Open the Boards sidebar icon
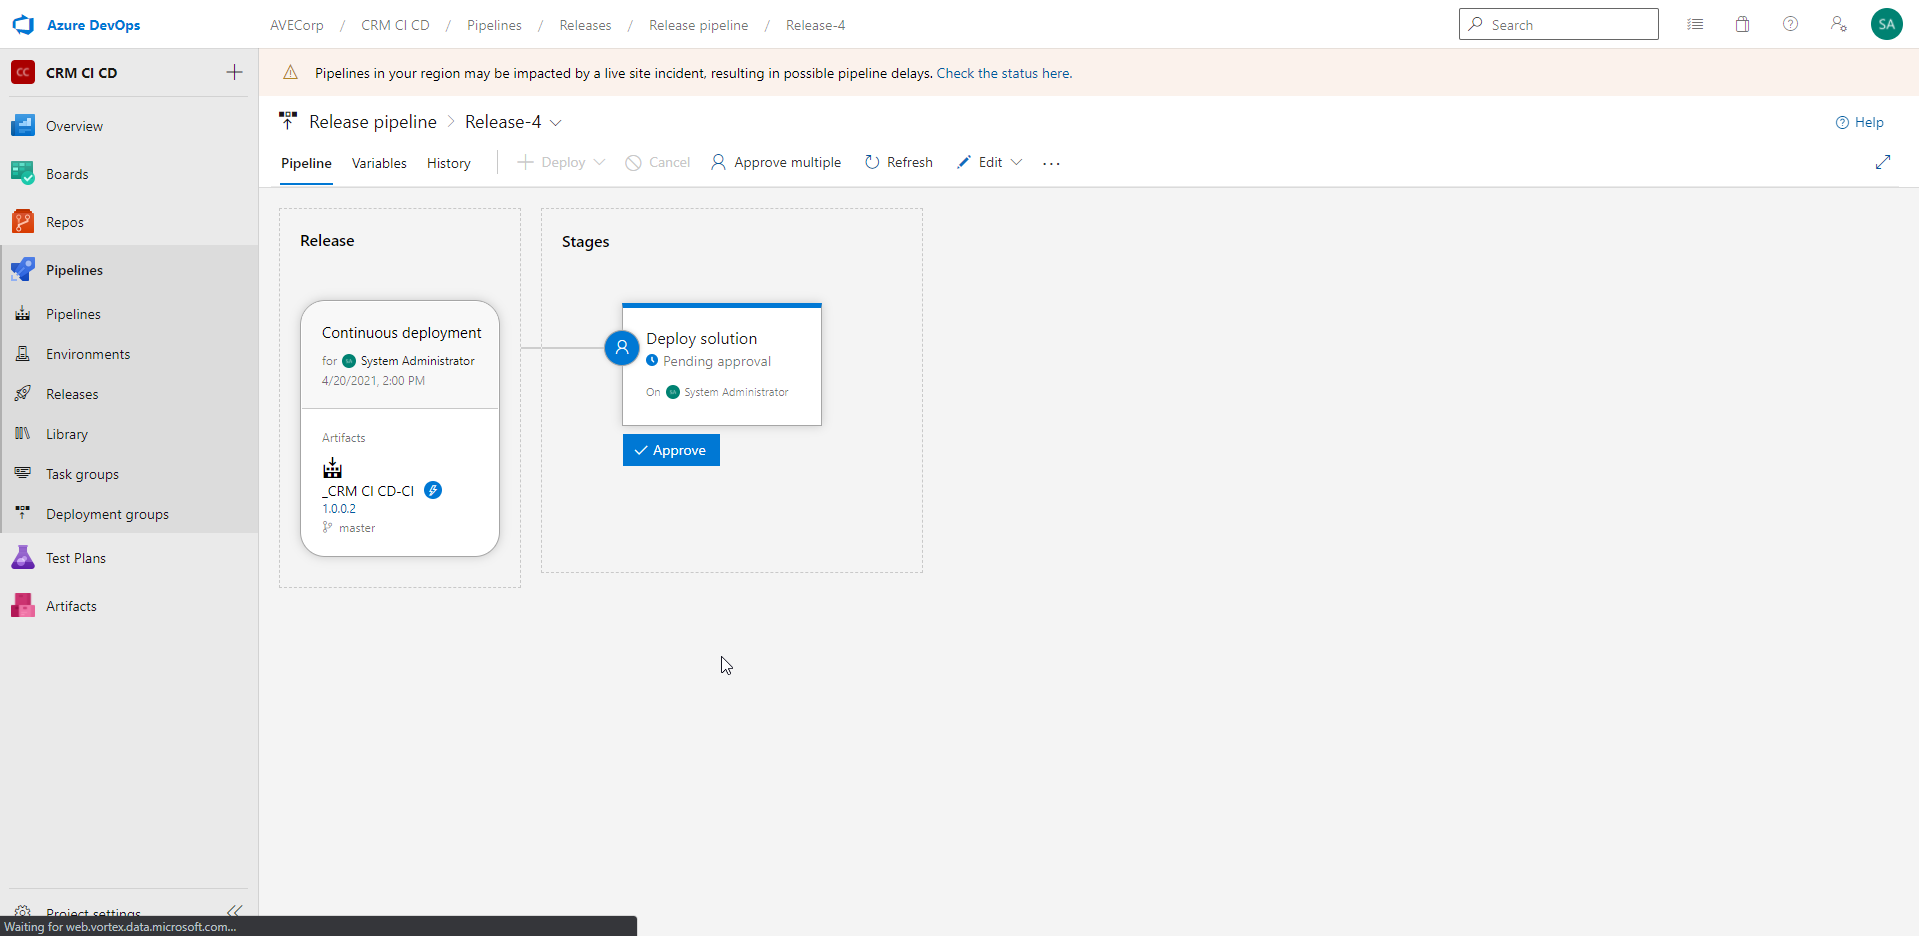Image resolution: width=1919 pixels, height=936 pixels. [23, 174]
